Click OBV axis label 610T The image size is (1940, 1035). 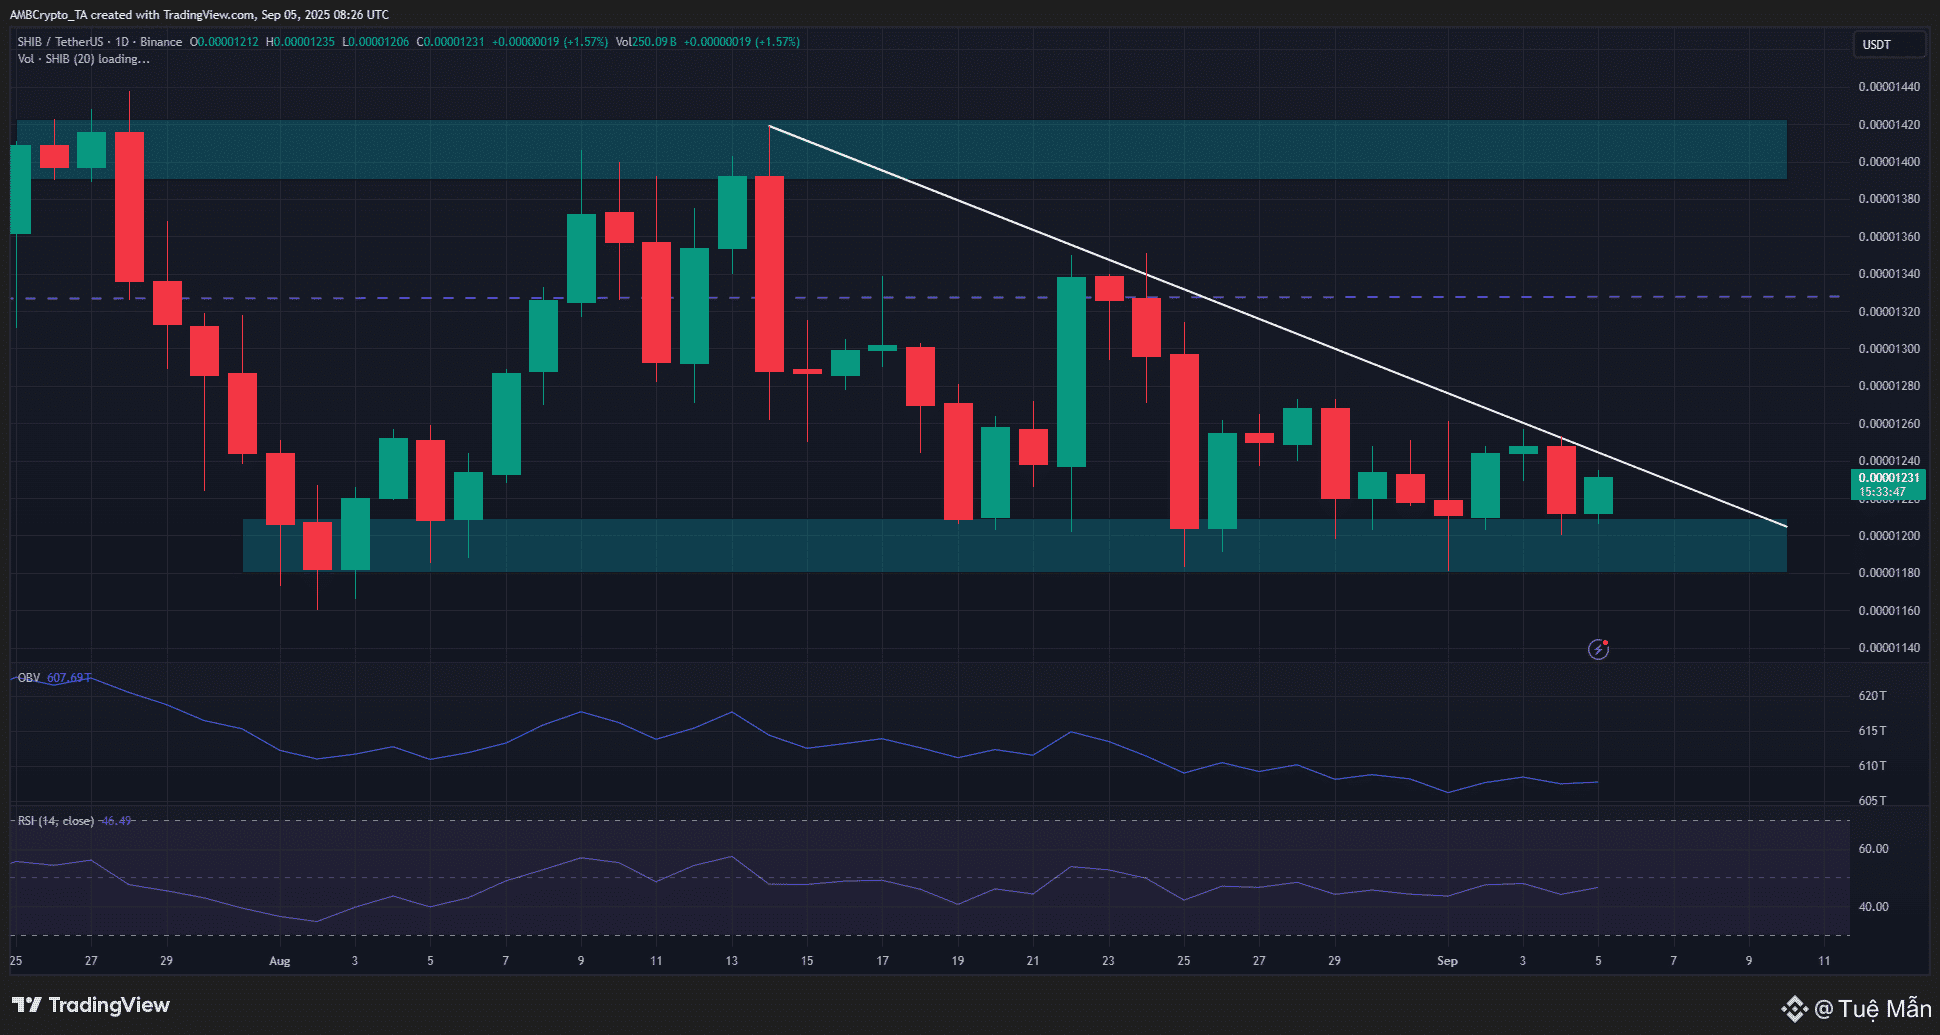[1872, 766]
